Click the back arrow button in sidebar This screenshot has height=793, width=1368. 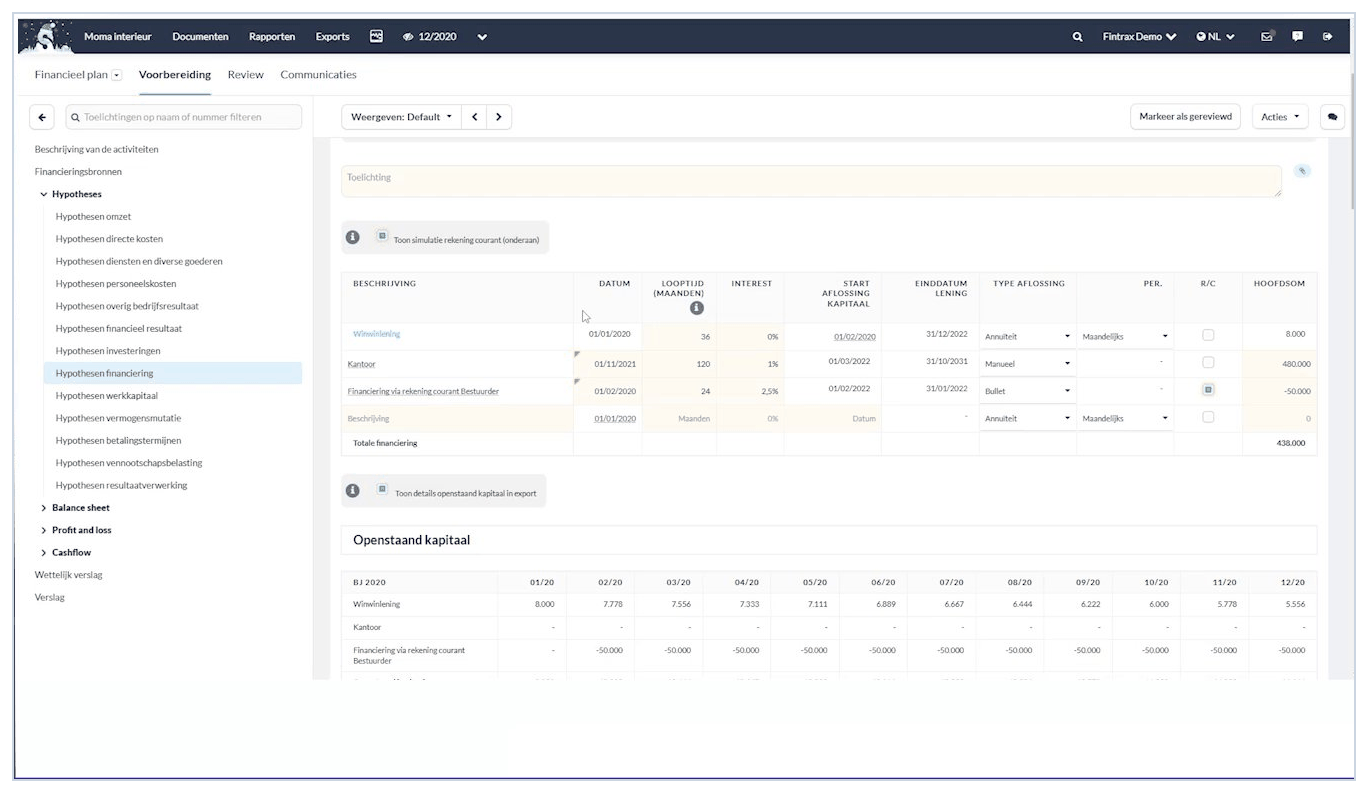tap(41, 117)
